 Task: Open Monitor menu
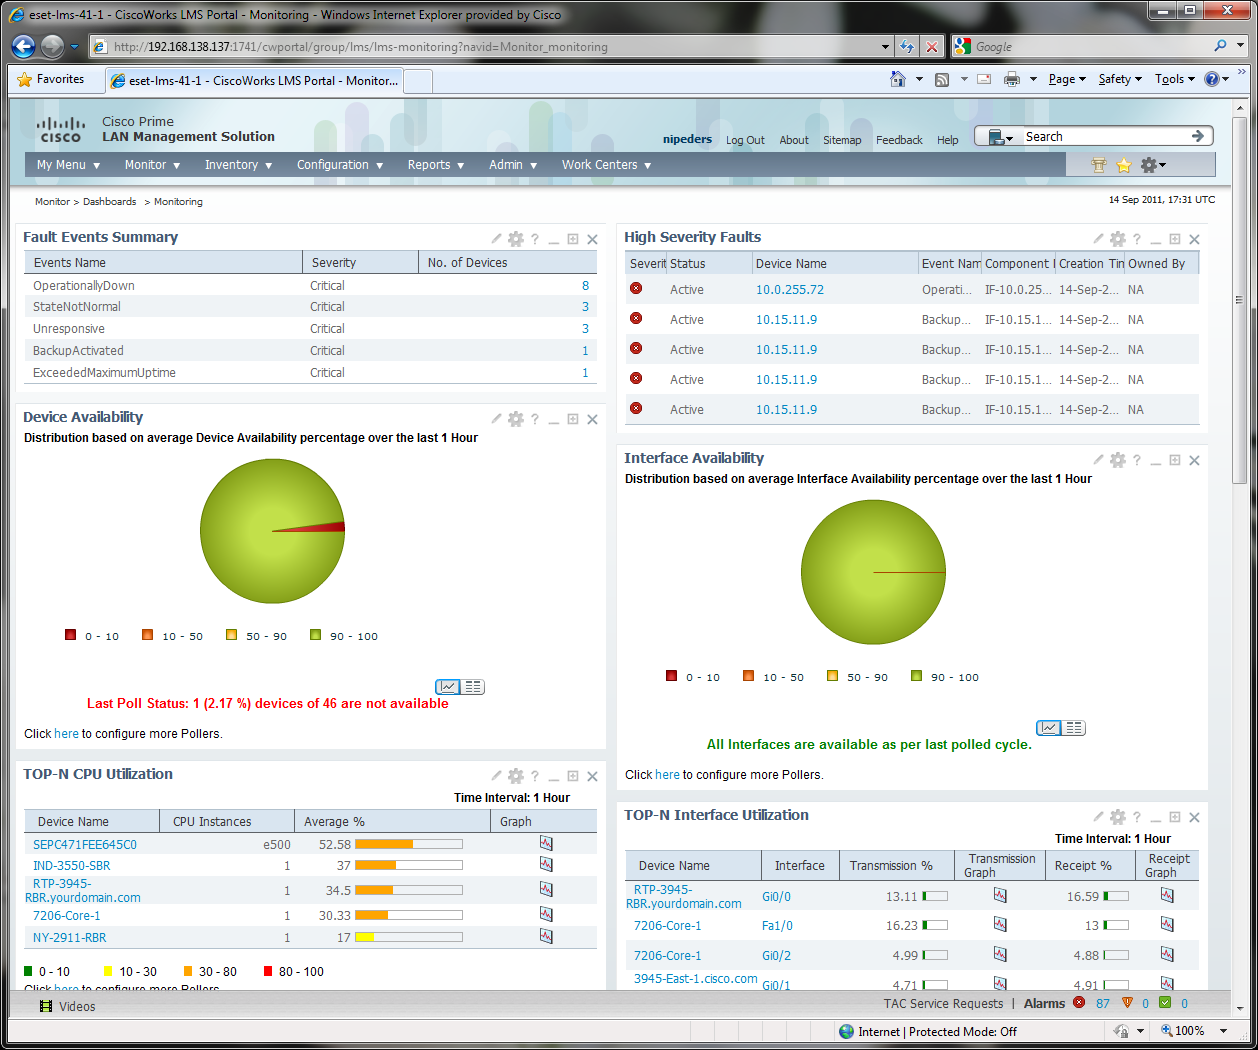(x=152, y=165)
